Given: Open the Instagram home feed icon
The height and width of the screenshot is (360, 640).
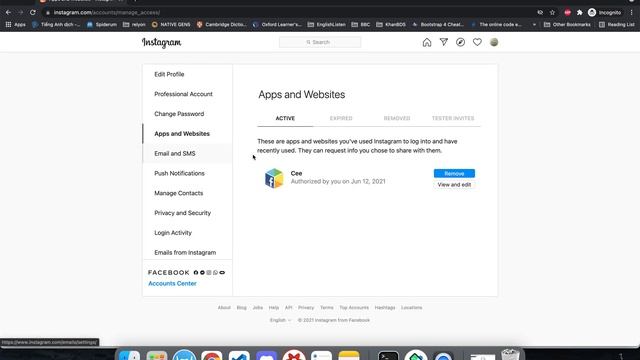Looking at the screenshot, I should click(x=427, y=42).
